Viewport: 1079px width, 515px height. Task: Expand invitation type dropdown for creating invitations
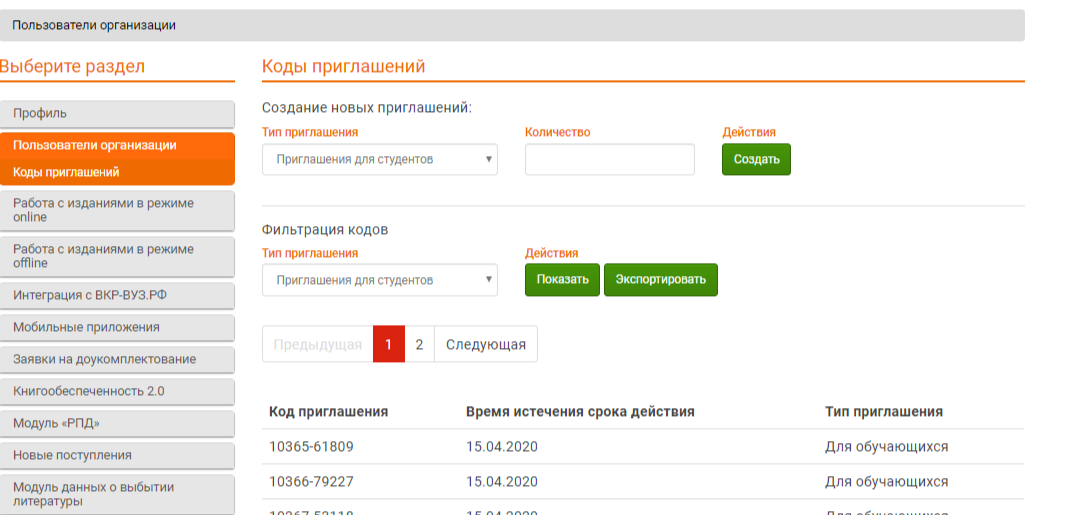379,159
